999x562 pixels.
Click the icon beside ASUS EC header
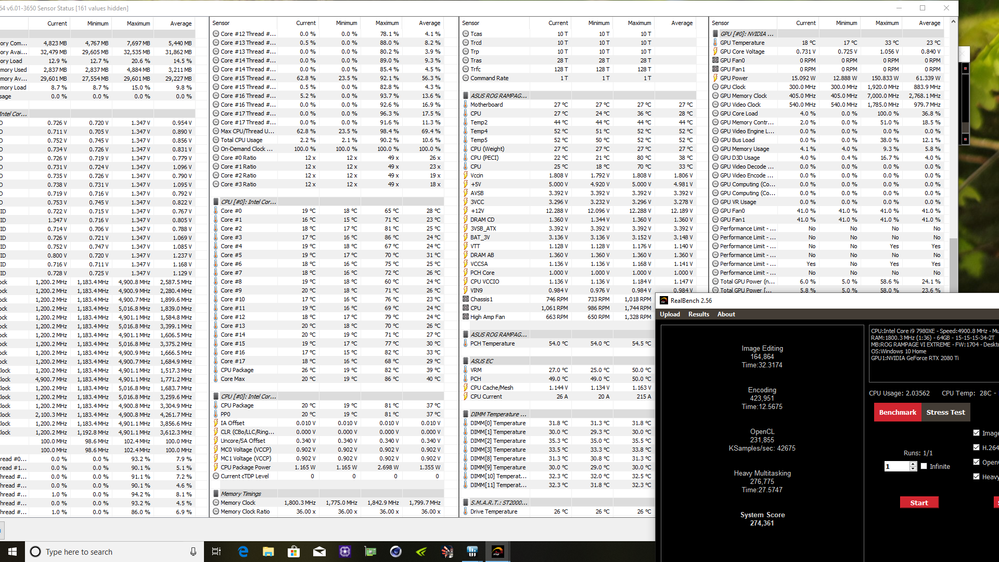coord(466,361)
